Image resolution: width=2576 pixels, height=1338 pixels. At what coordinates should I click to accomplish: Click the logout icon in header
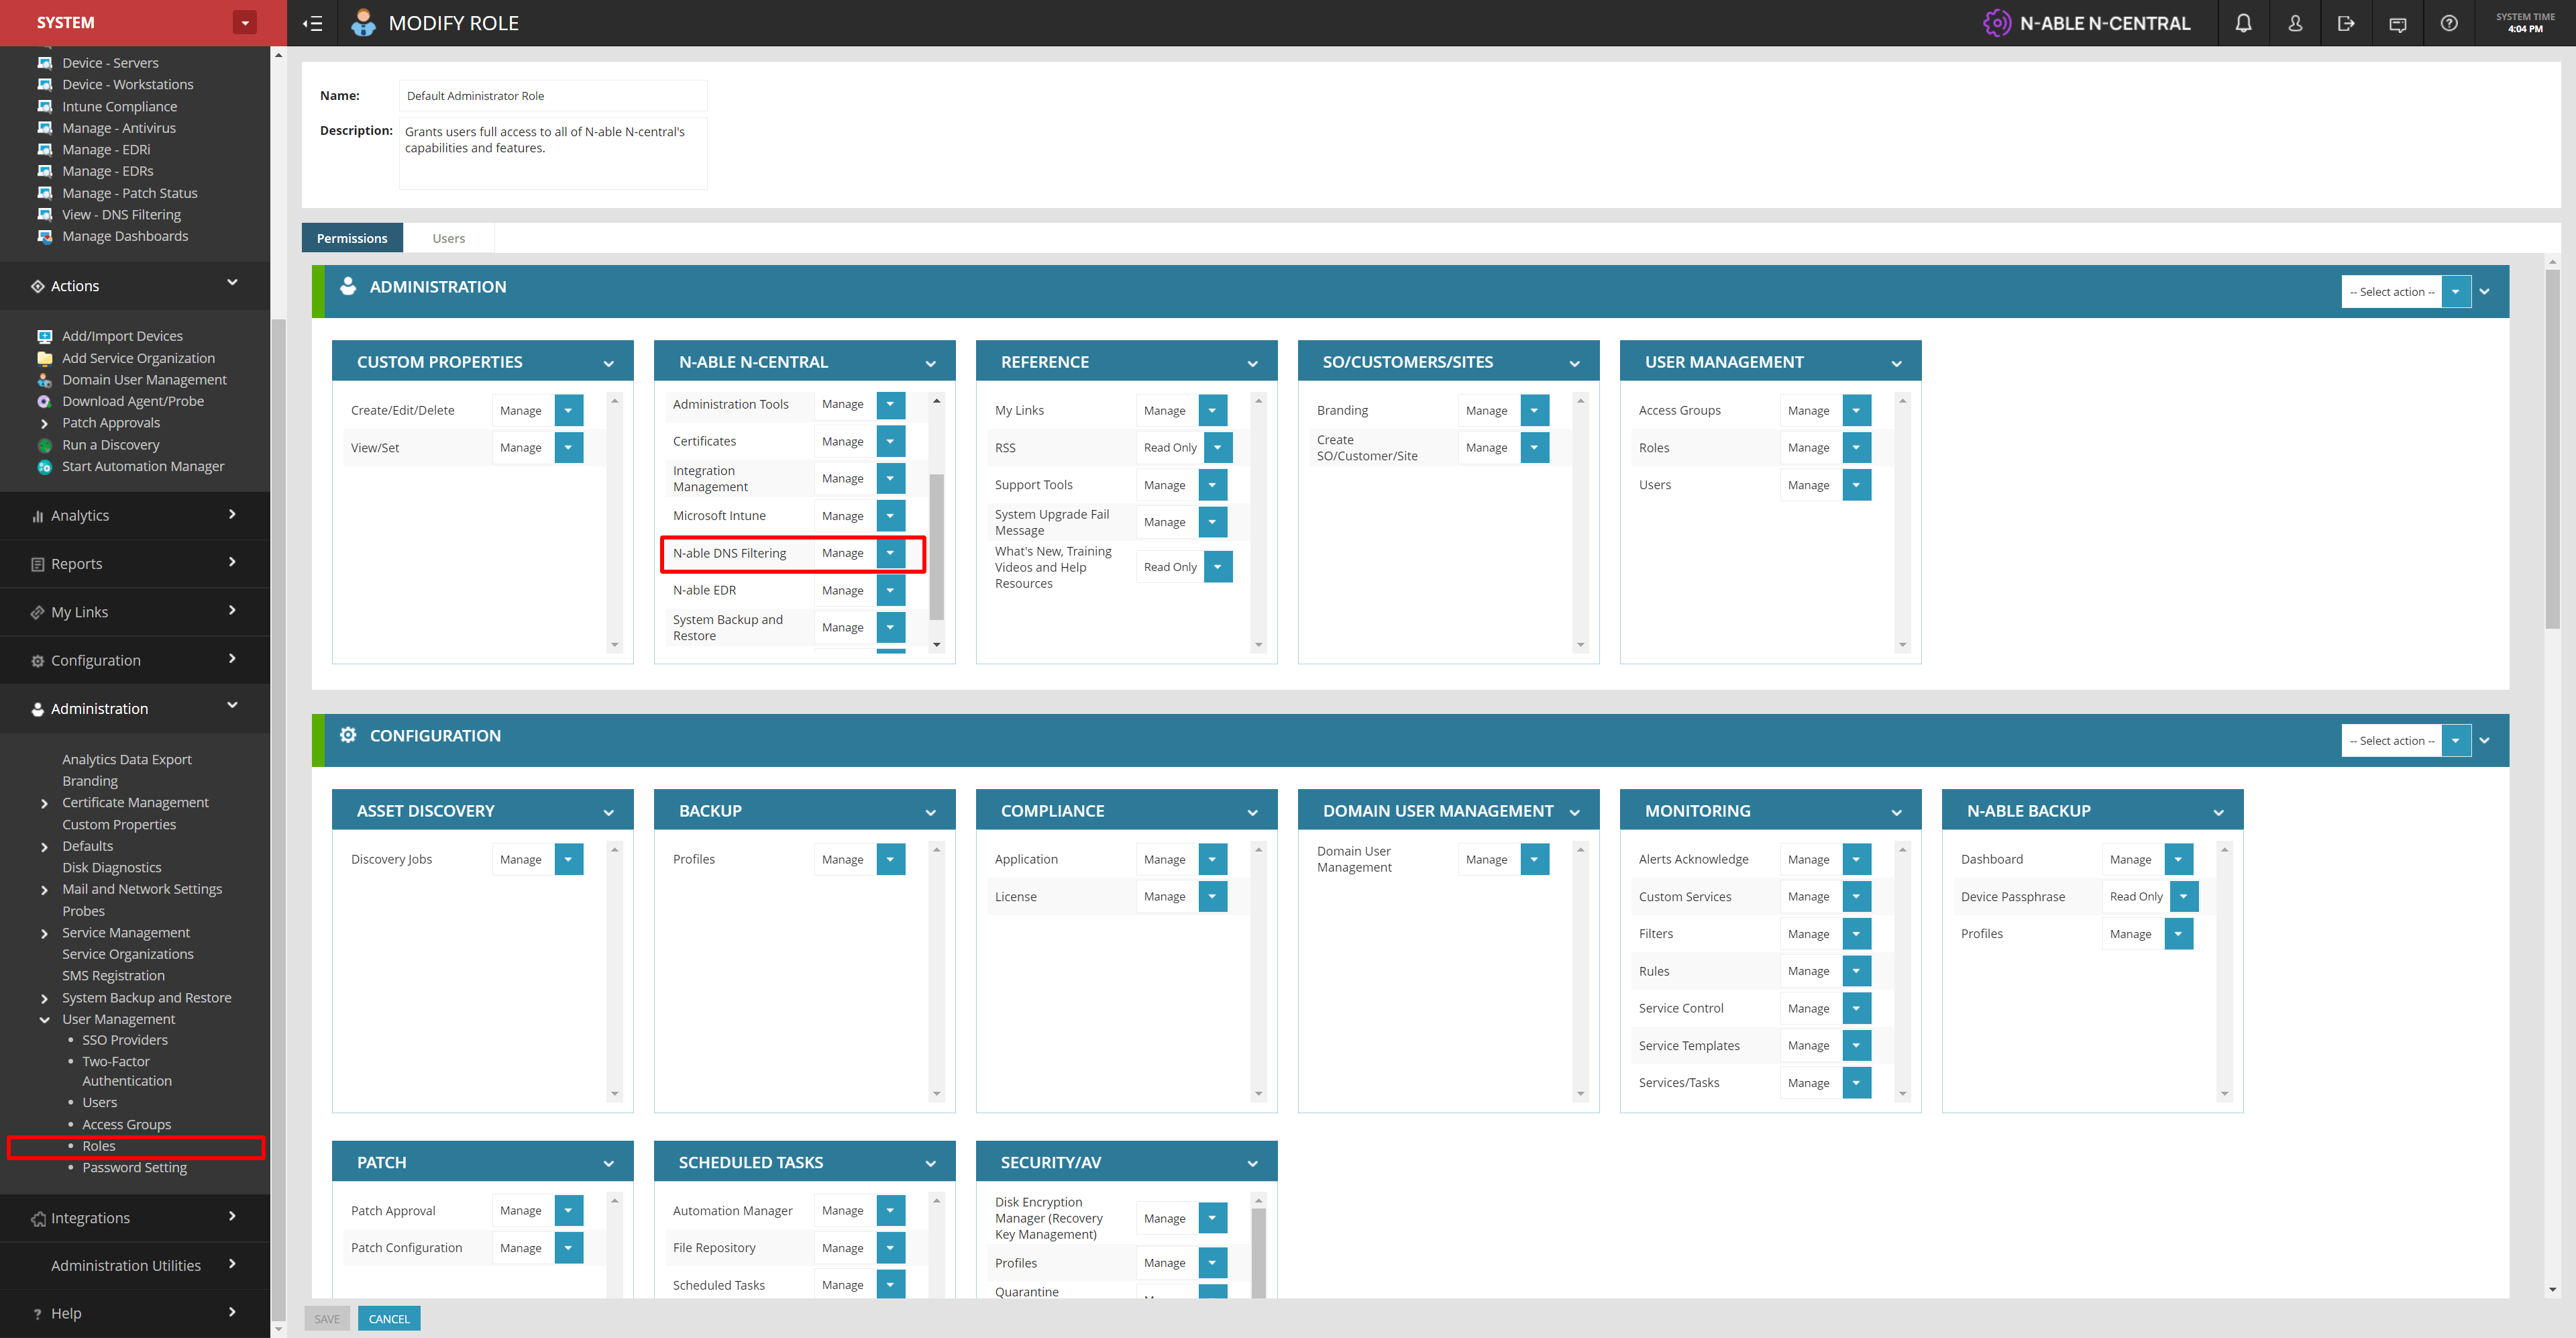pos(2346,23)
